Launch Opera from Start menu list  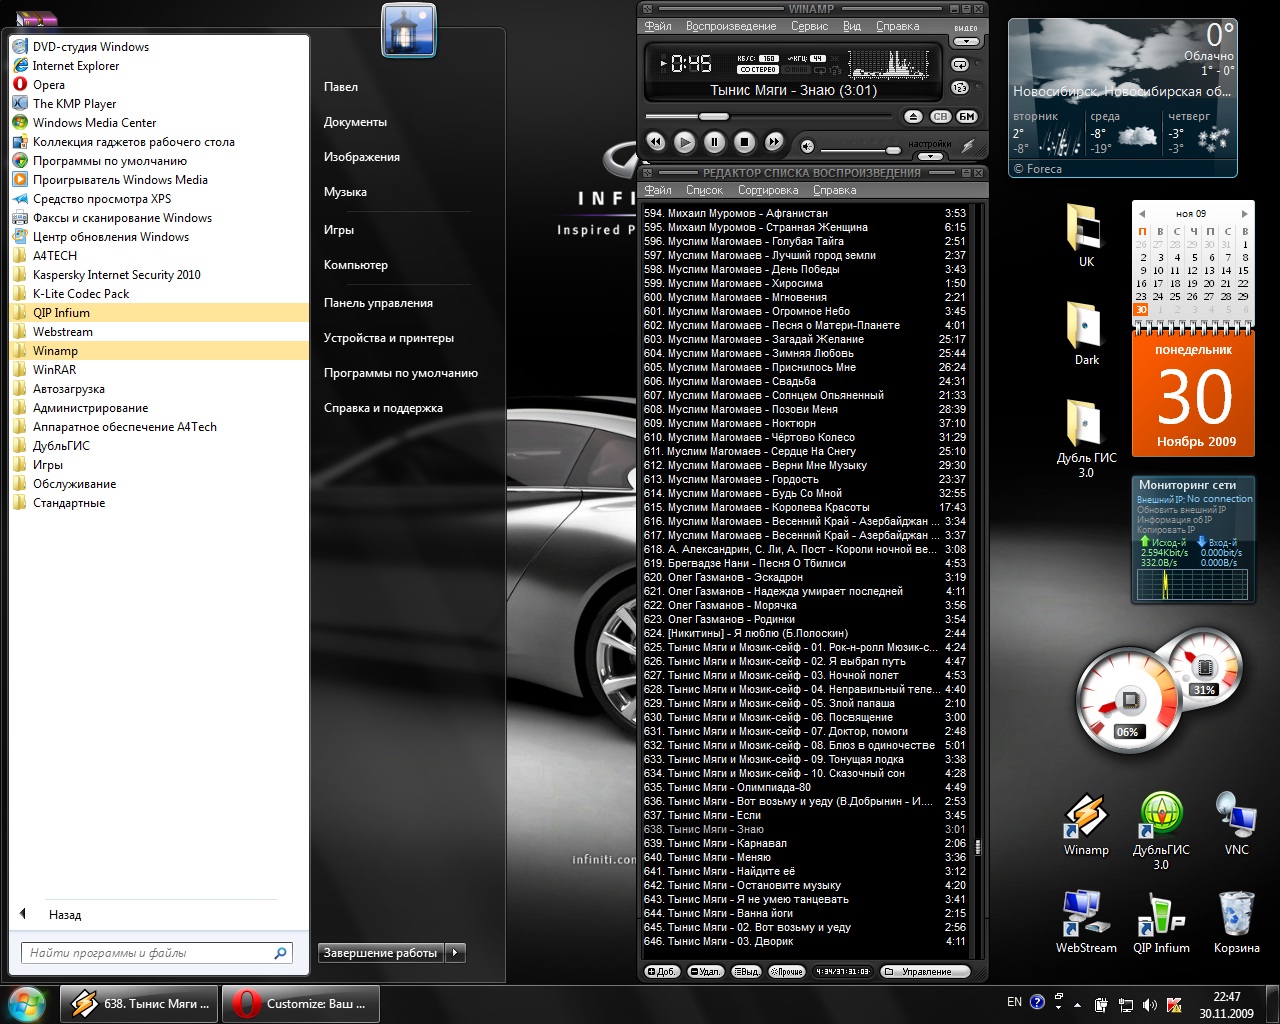tap(159, 85)
